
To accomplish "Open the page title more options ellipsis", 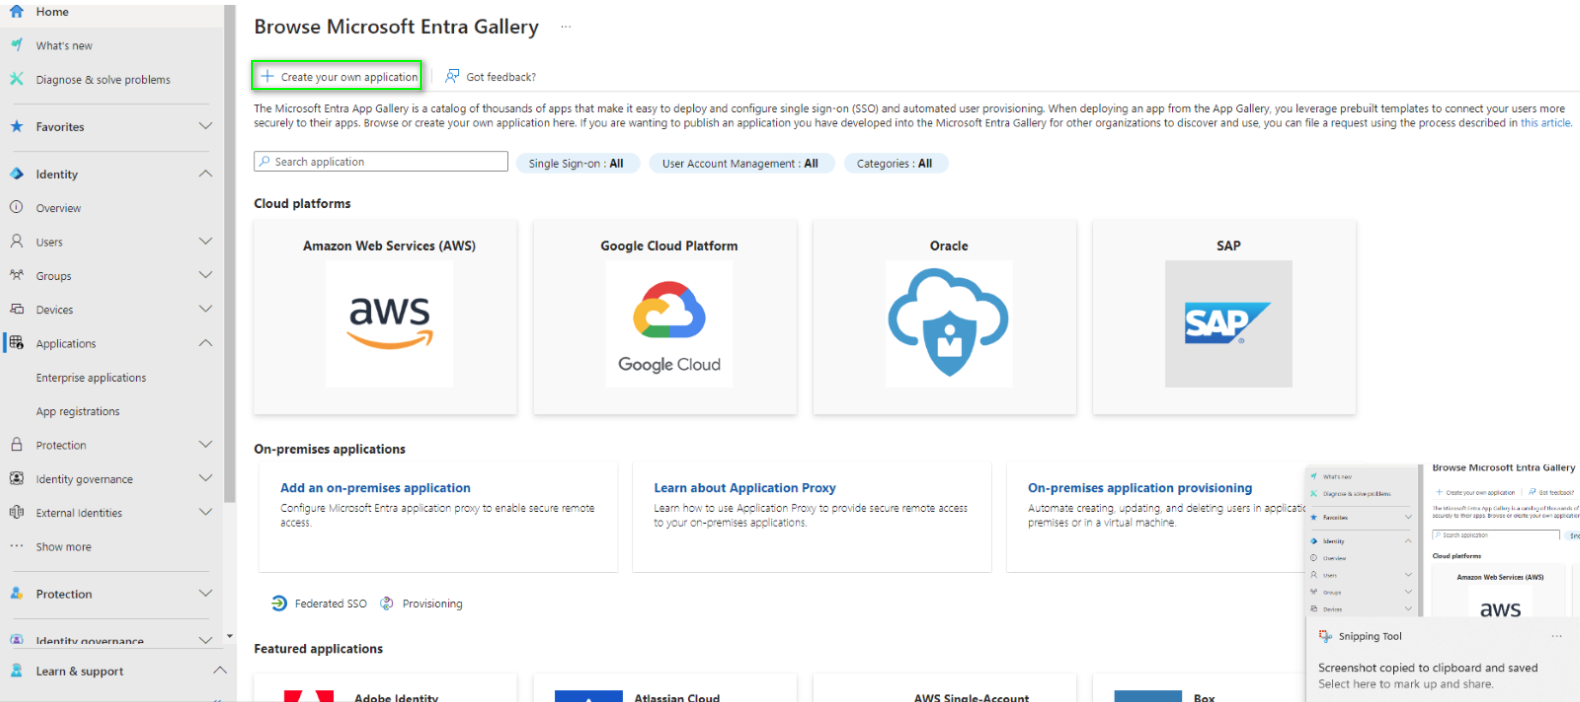I will click(x=566, y=27).
